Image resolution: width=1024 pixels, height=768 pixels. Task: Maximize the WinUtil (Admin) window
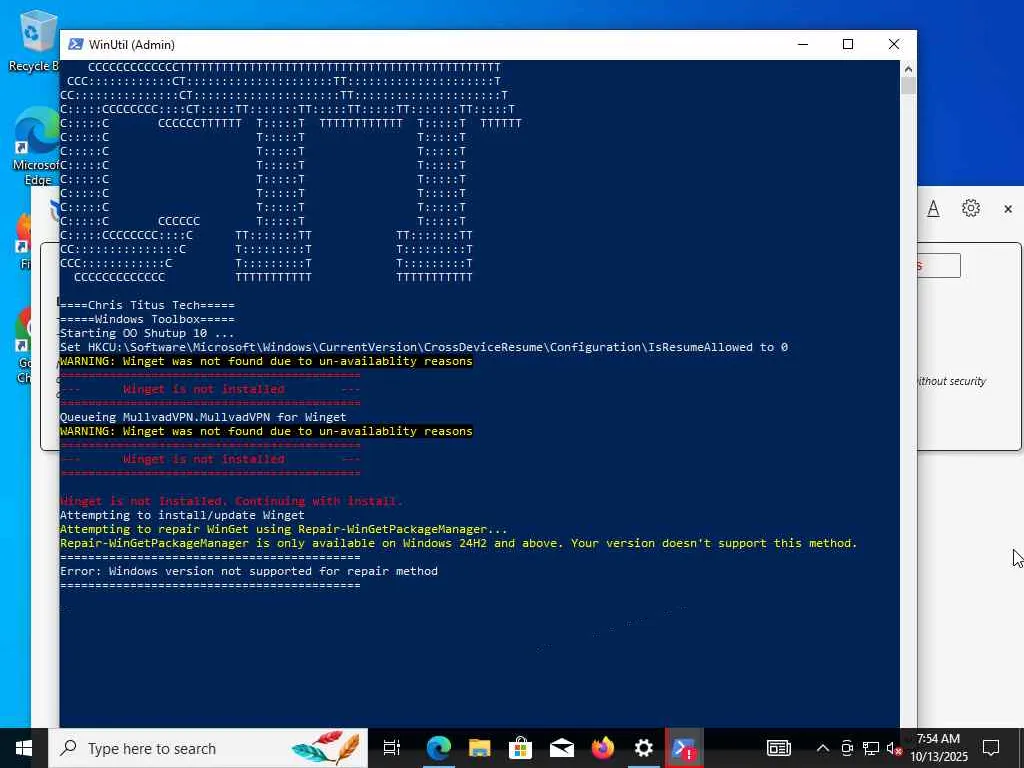tap(848, 44)
